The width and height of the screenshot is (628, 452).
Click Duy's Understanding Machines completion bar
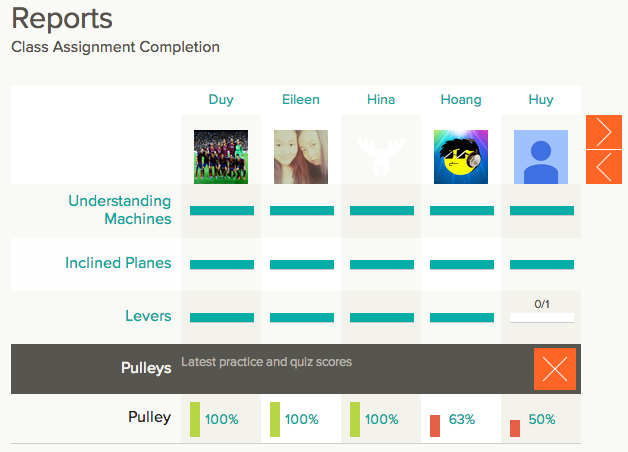pos(221,211)
